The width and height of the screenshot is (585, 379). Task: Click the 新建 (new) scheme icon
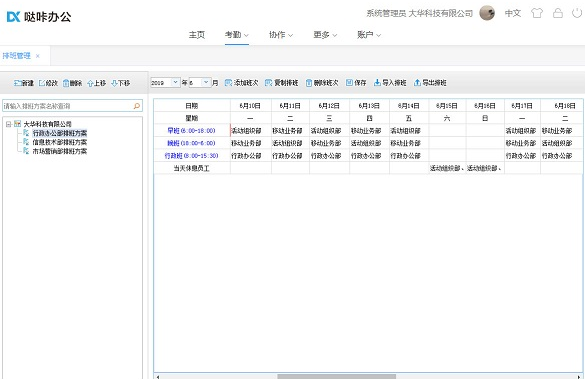point(18,83)
